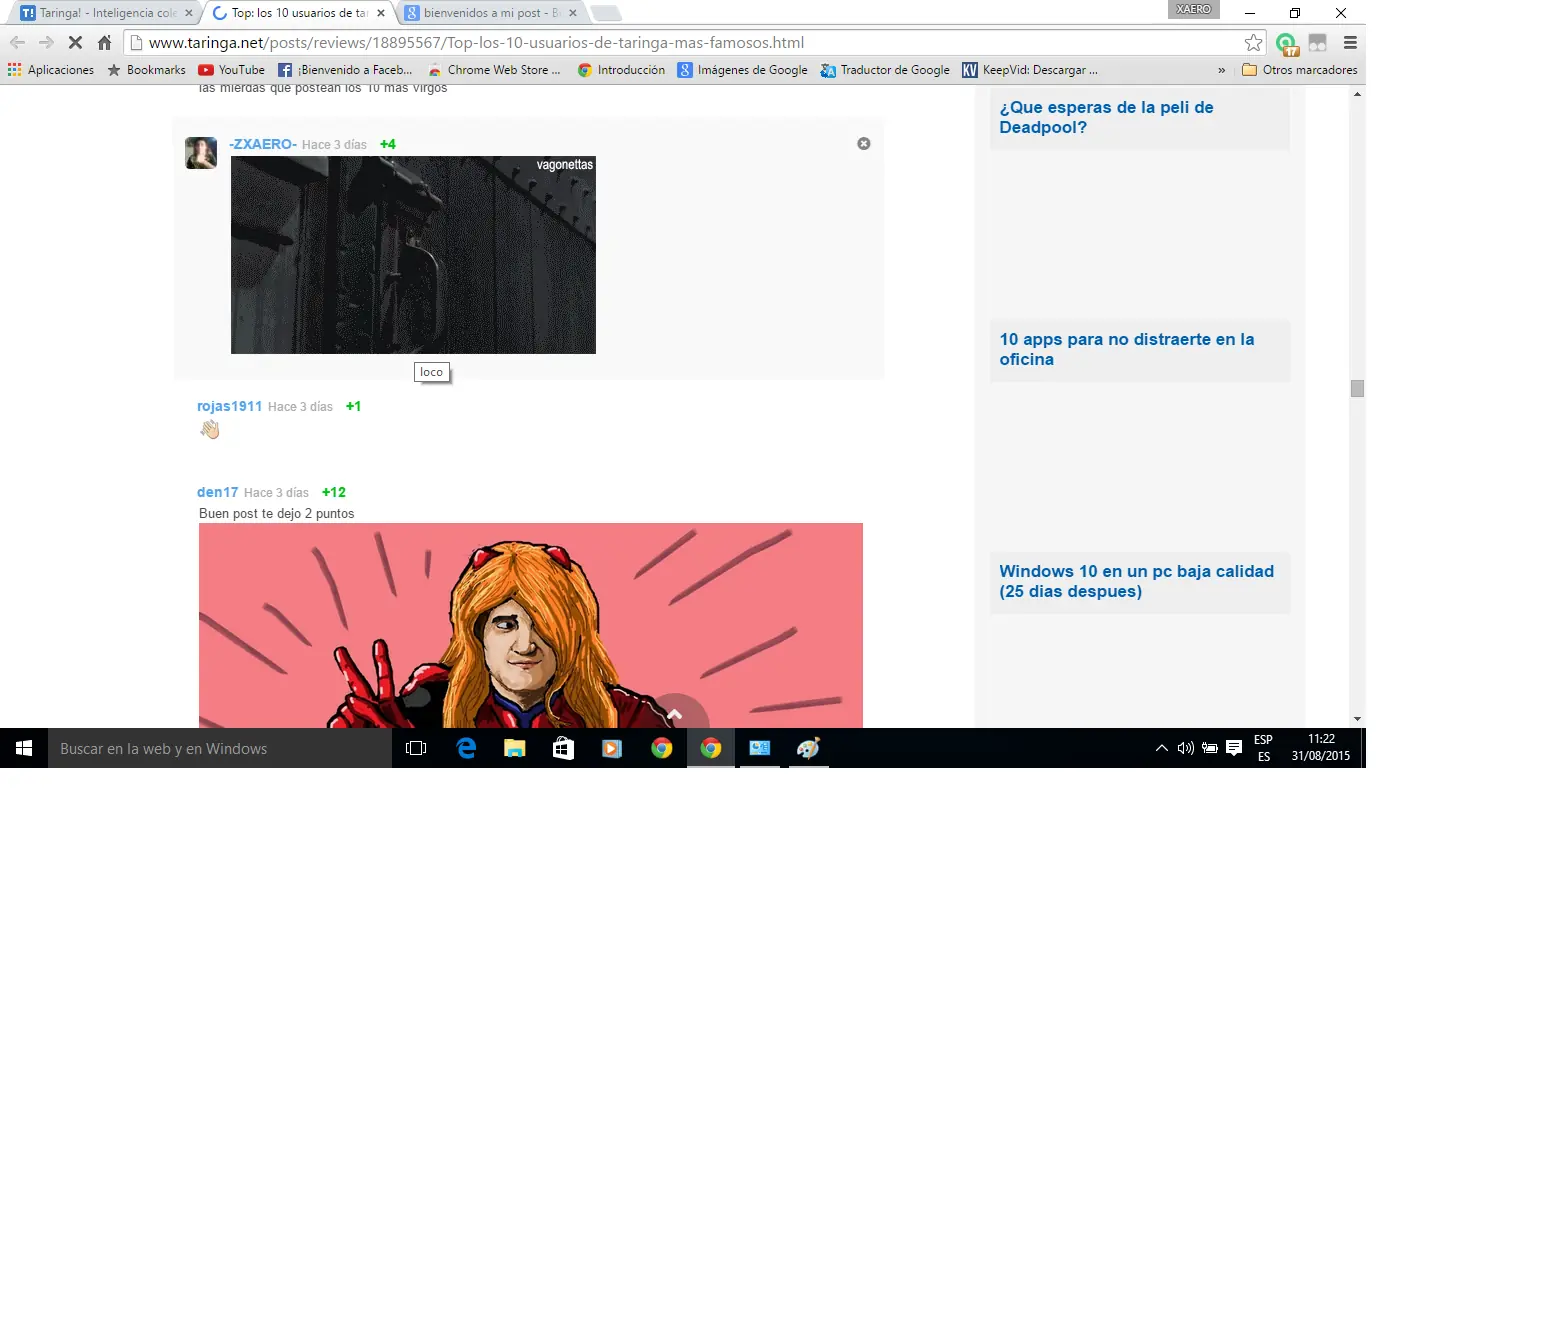
Task: Click the +12 score on den17's comment
Action: pyautogui.click(x=334, y=492)
